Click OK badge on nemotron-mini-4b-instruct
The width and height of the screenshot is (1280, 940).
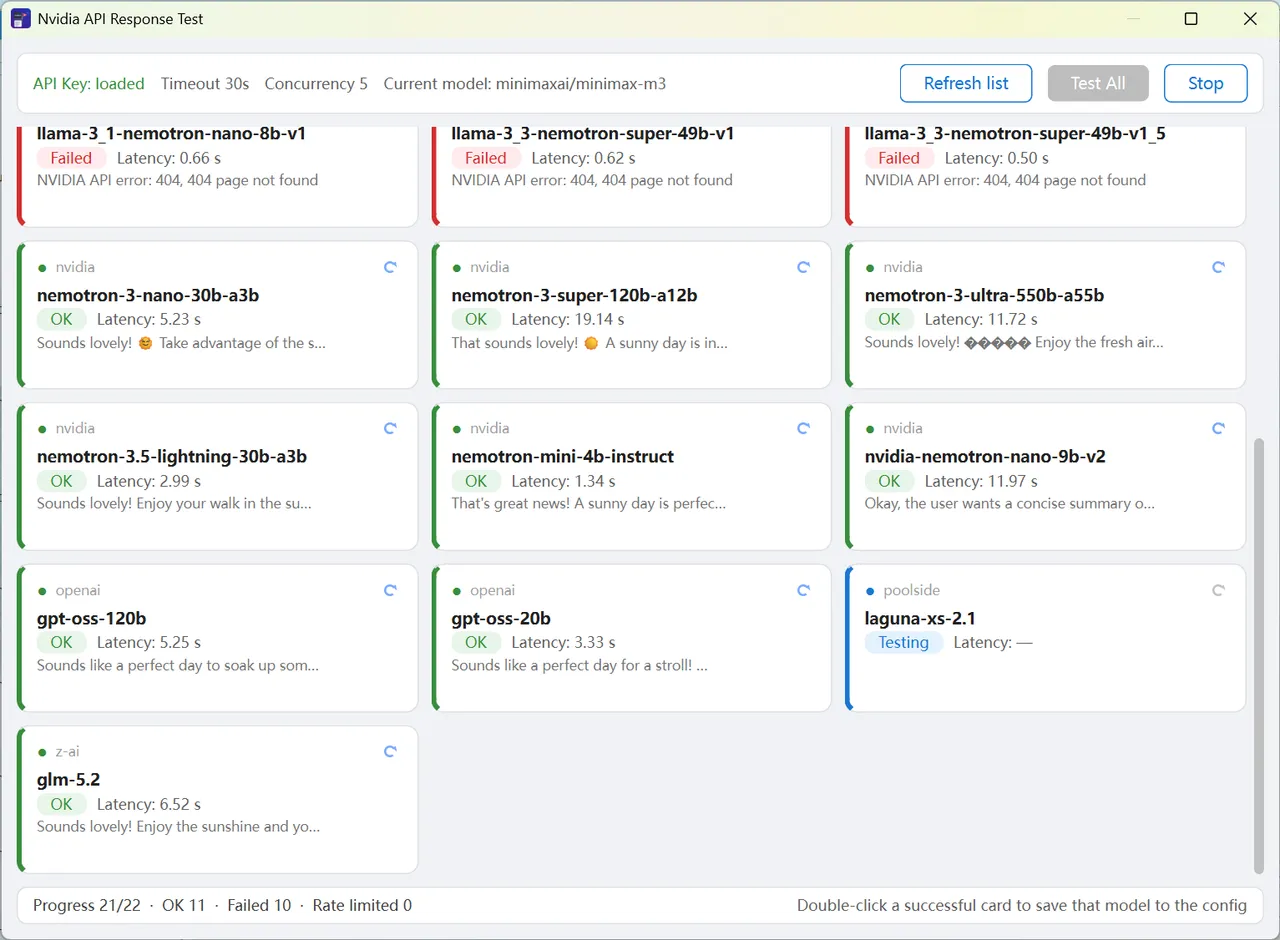476,481
